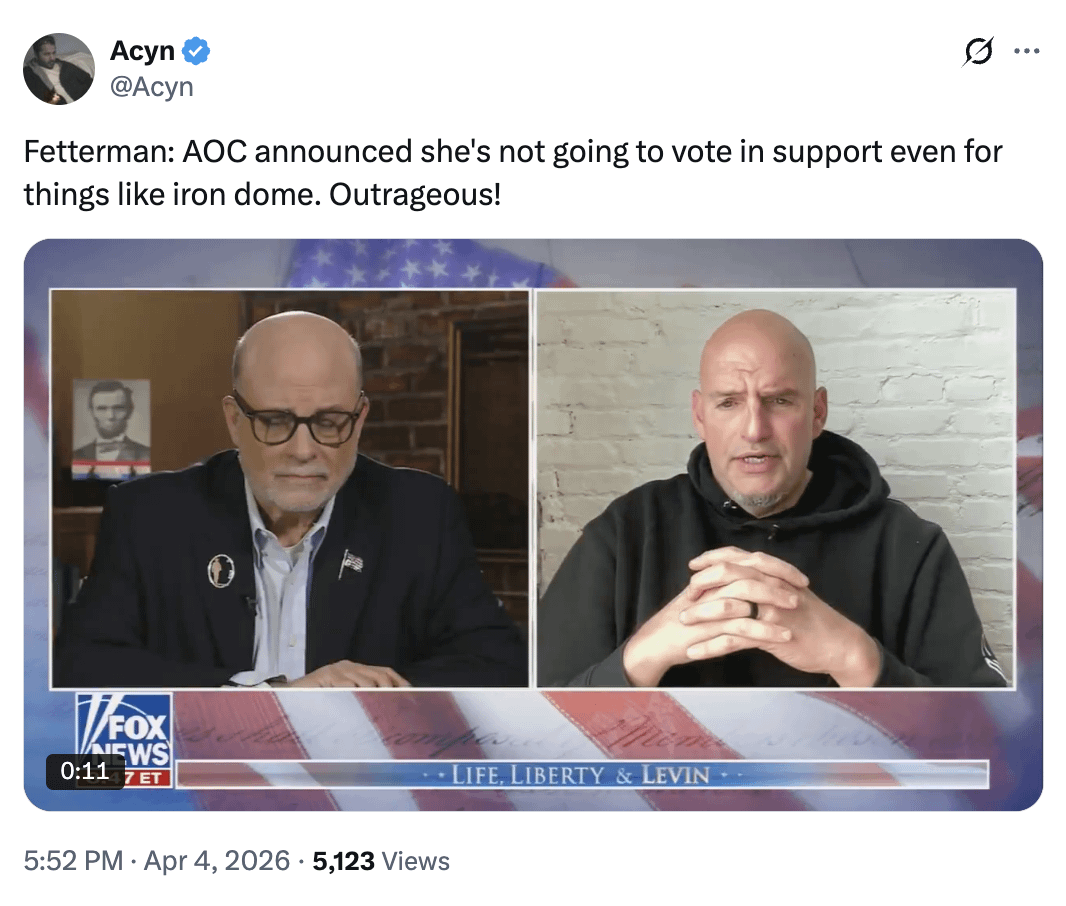Click the framed portrait behind the host

(111, 427)
